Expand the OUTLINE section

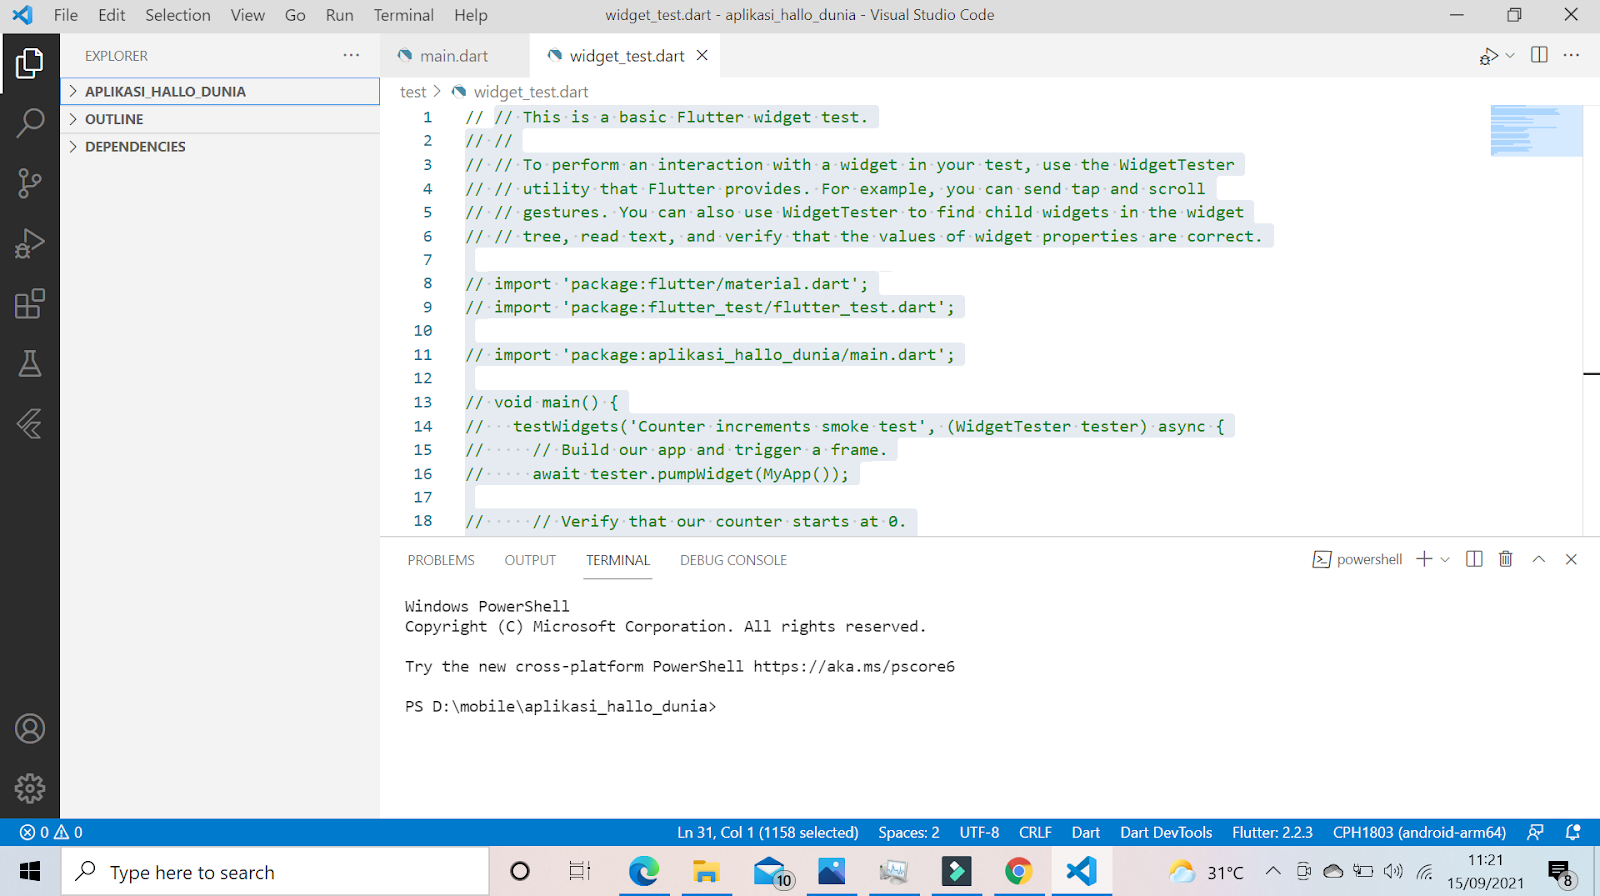point(220,119)
